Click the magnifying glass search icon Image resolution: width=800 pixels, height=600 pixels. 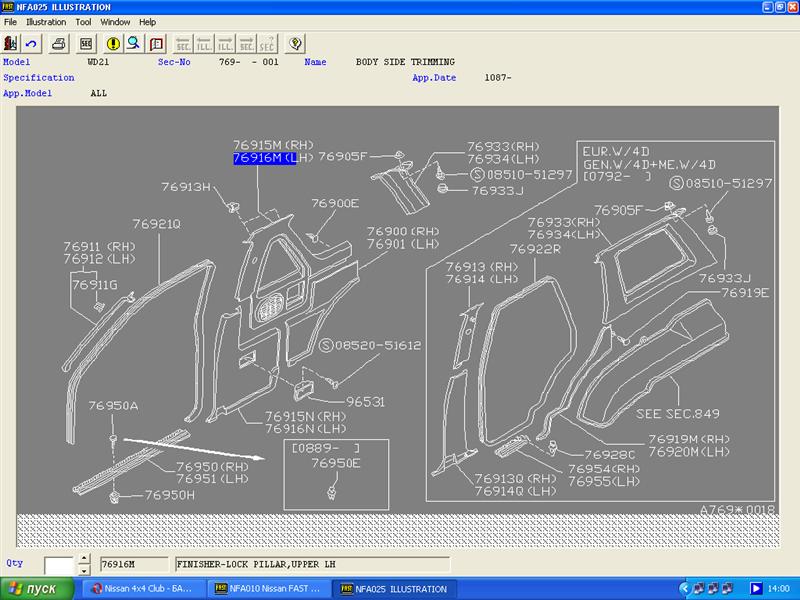click(133, 44)
